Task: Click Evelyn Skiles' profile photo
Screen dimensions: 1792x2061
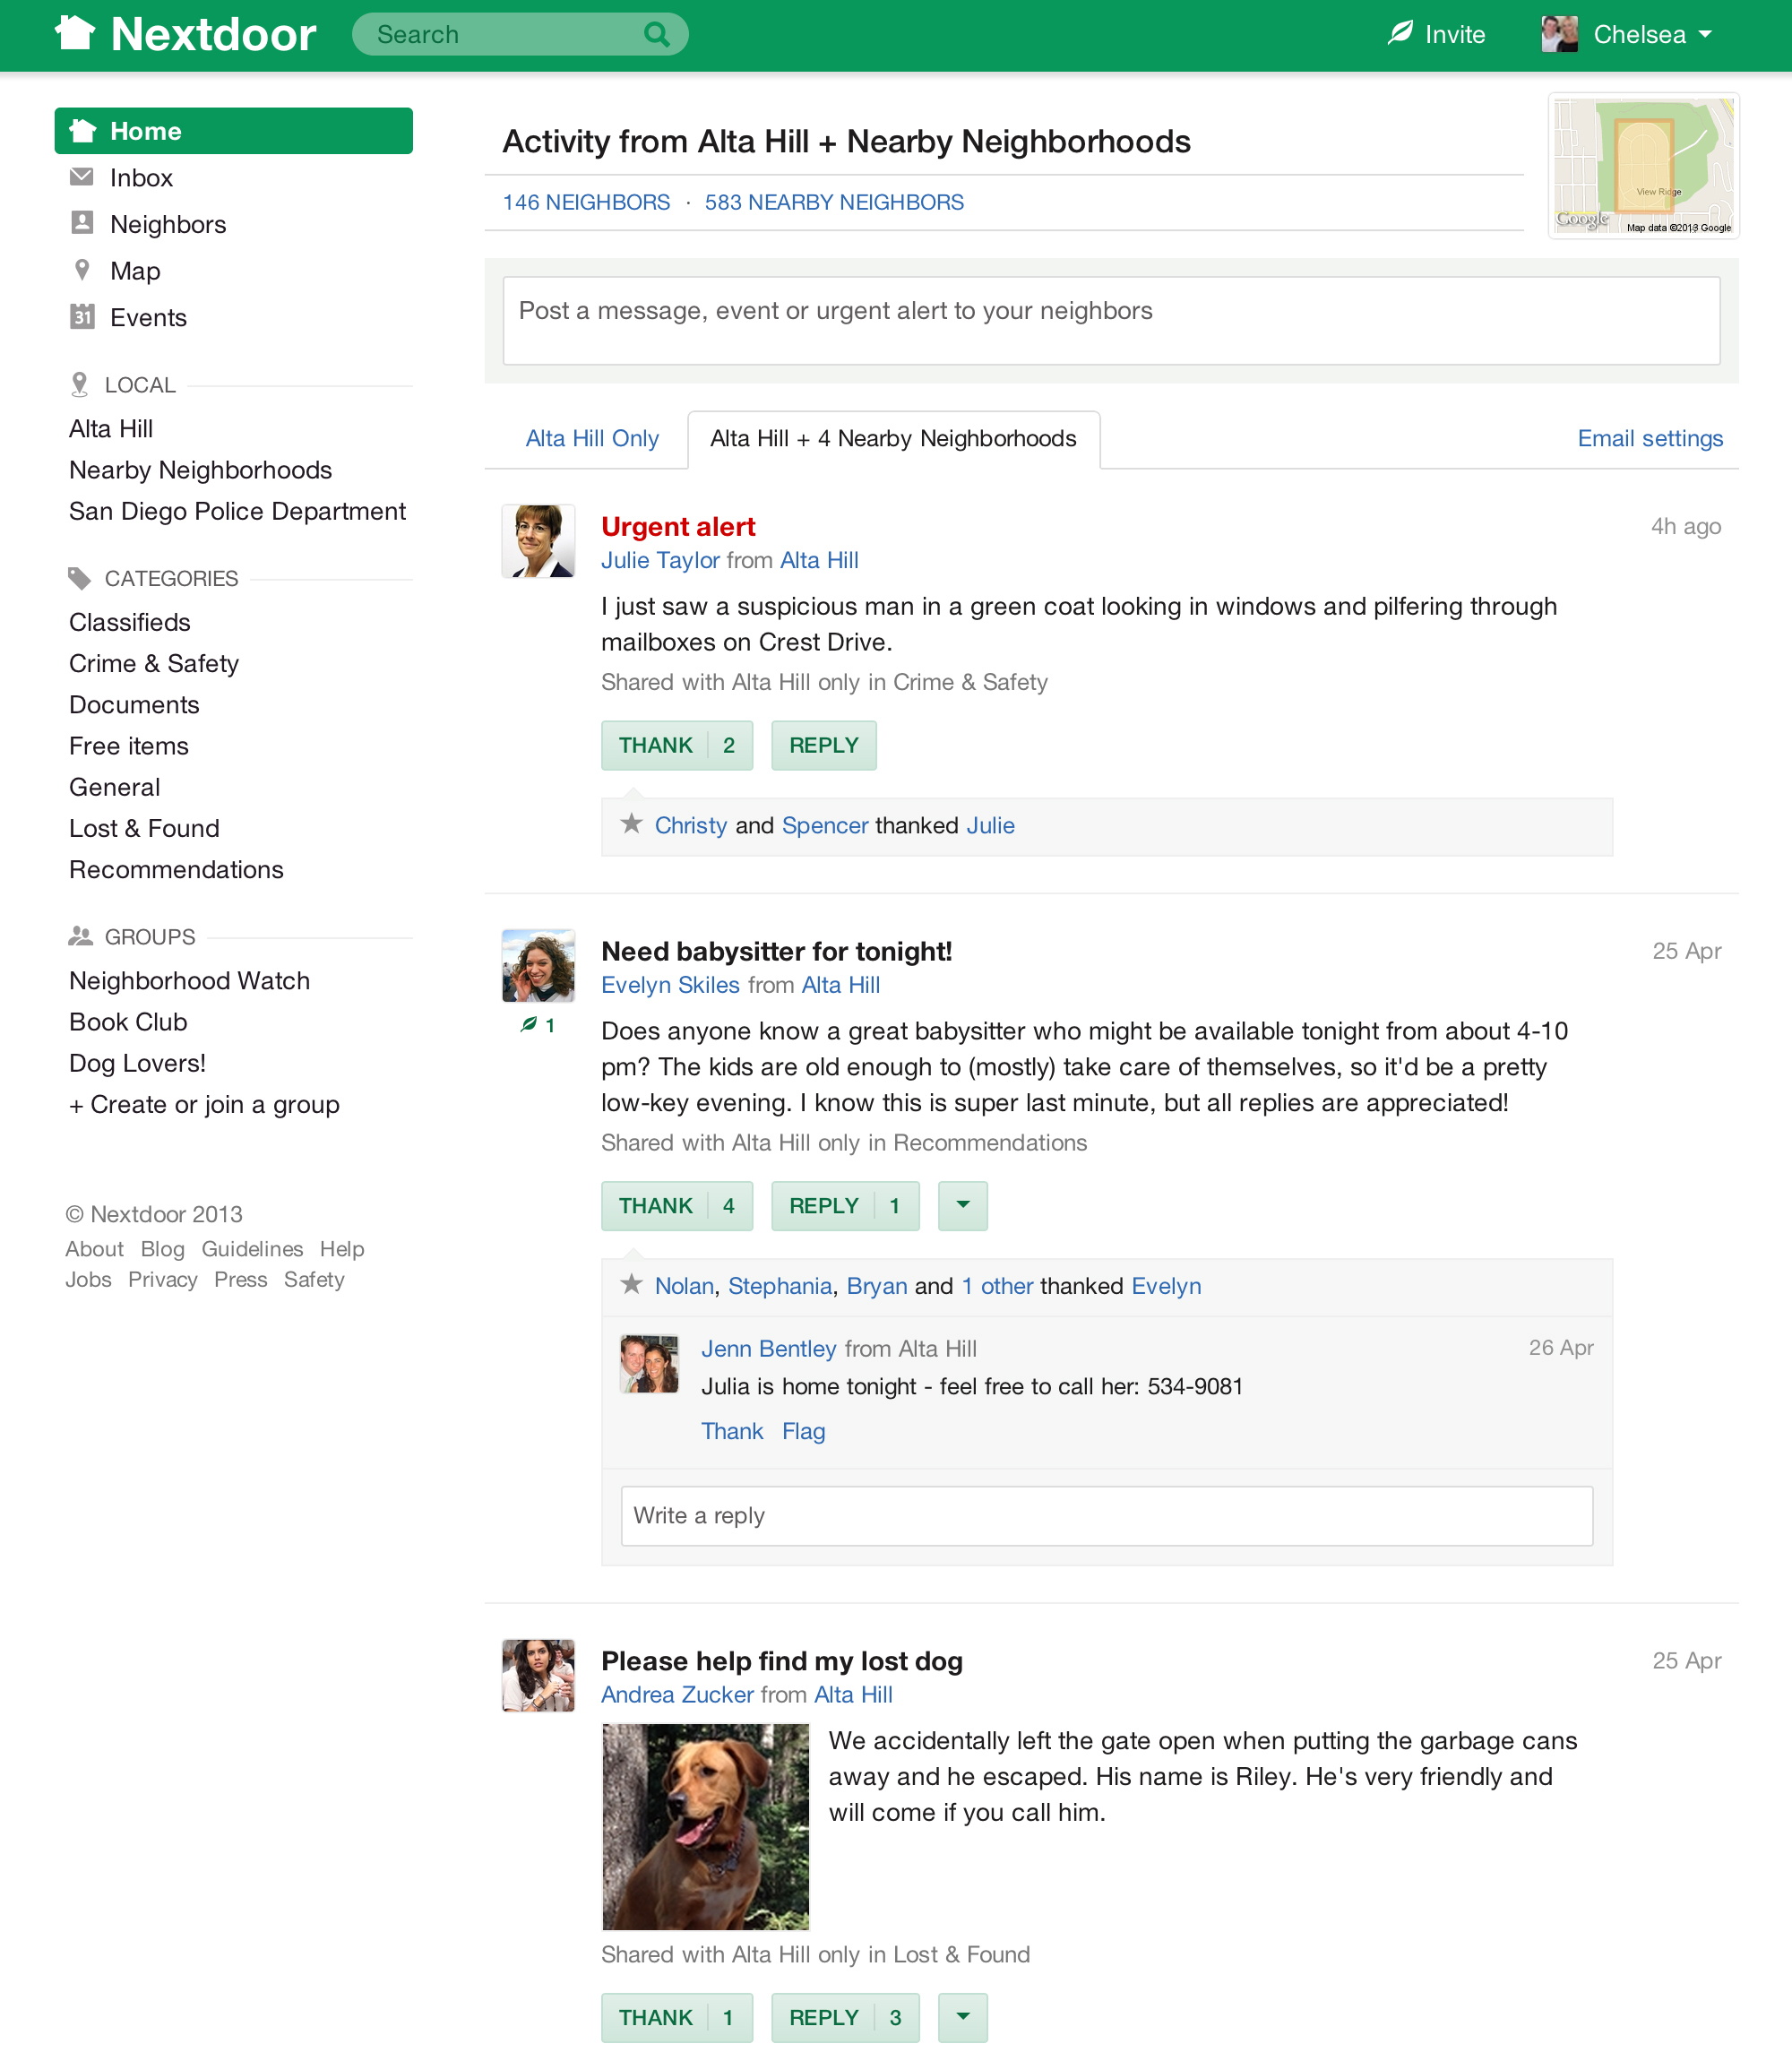Action: (538, 966)
